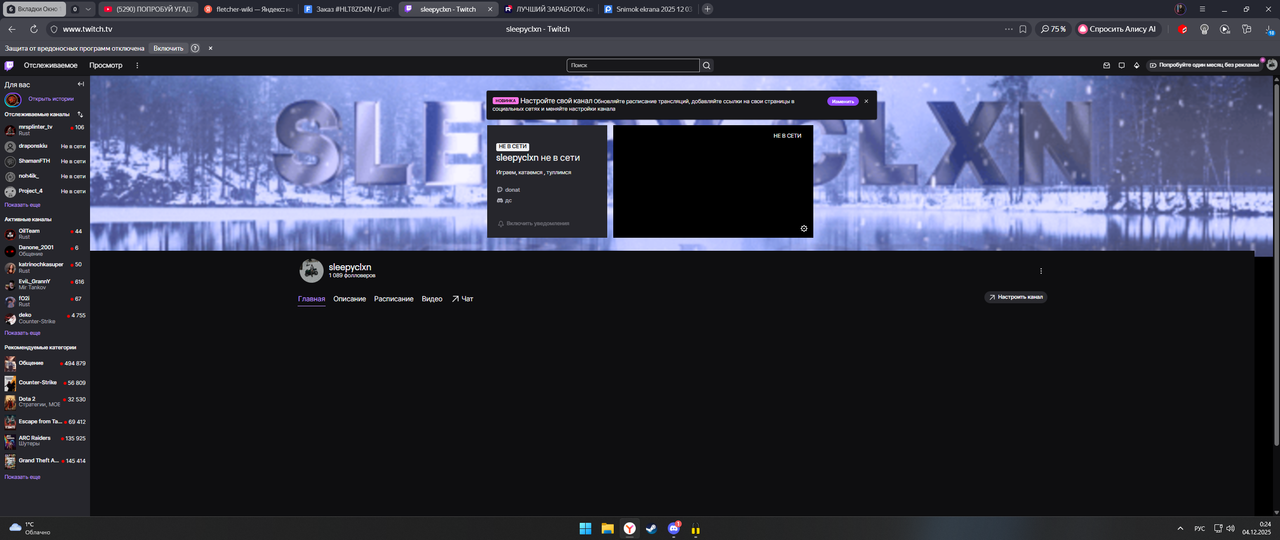Open mrsplinter_tv channel in sidebar
Viewport: 1280px width, 540px height.
45,130
